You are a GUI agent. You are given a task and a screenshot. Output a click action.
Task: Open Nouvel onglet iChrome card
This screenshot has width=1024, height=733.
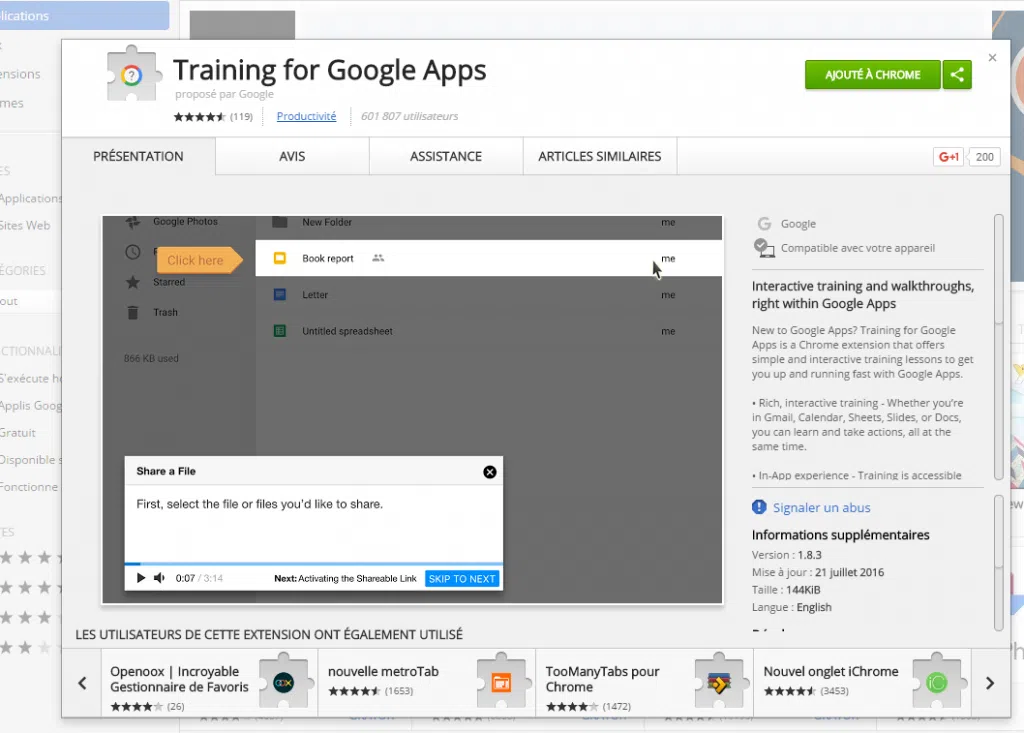[862, 683]
